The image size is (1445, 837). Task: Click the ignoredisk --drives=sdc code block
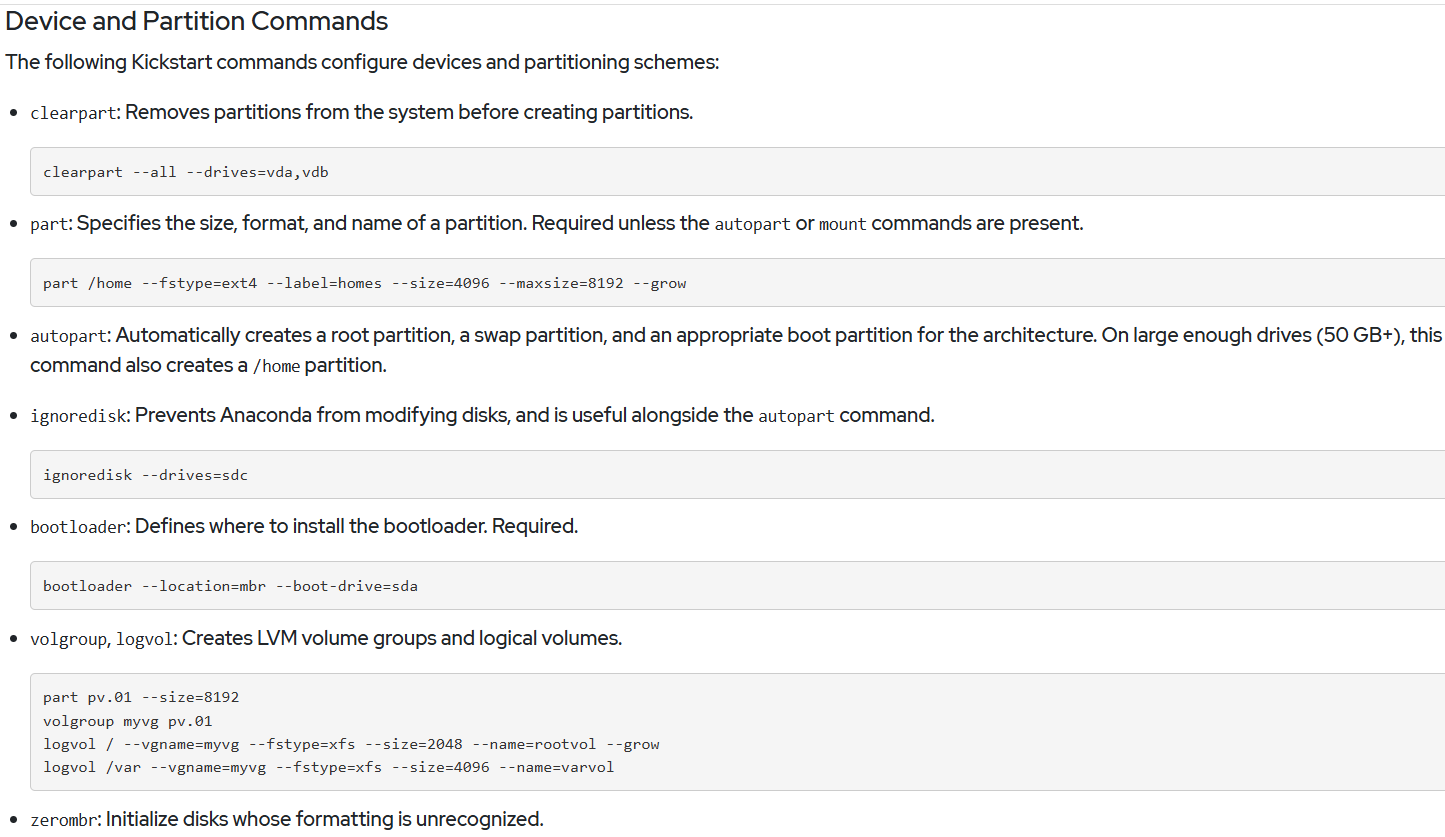tap(737, 475)
